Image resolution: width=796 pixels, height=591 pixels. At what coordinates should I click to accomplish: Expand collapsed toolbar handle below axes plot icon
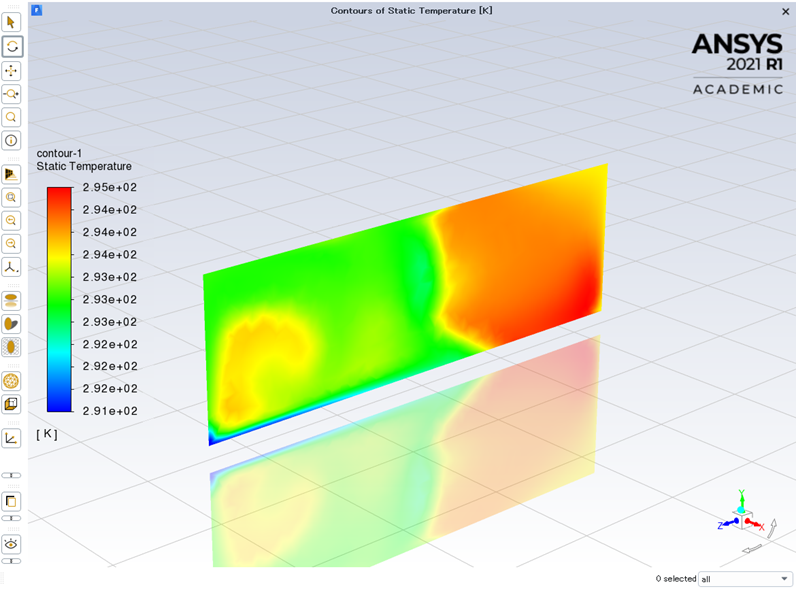pos(11,475)
